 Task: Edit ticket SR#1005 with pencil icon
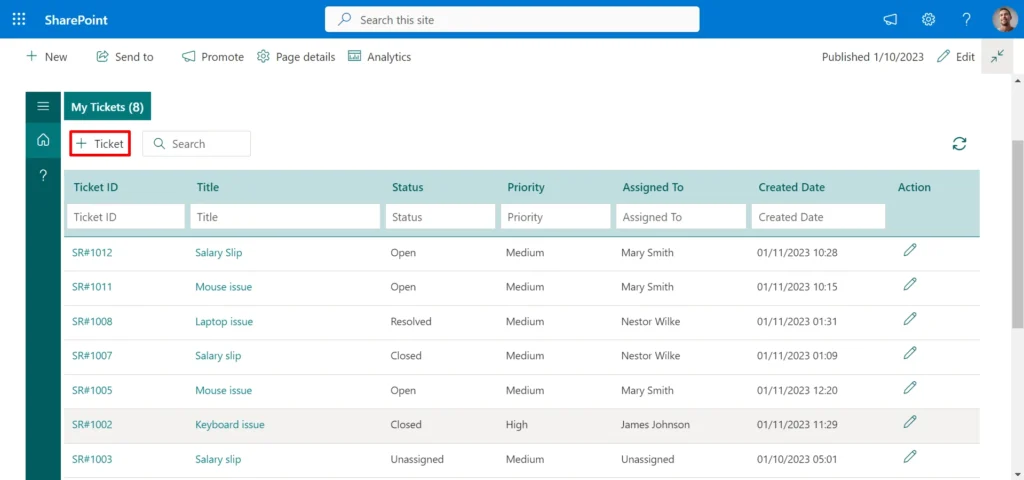click(910, 387)
